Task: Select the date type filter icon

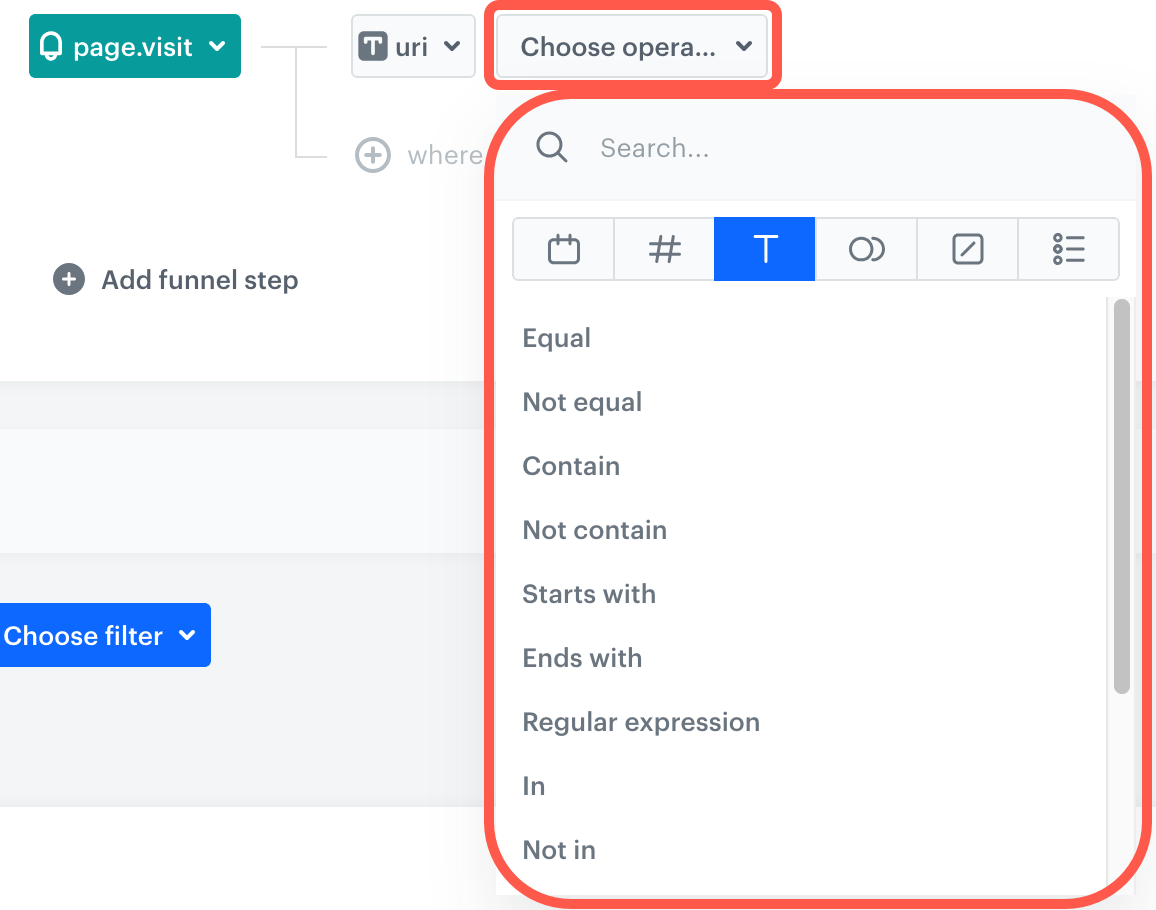Action: point(564,249)
